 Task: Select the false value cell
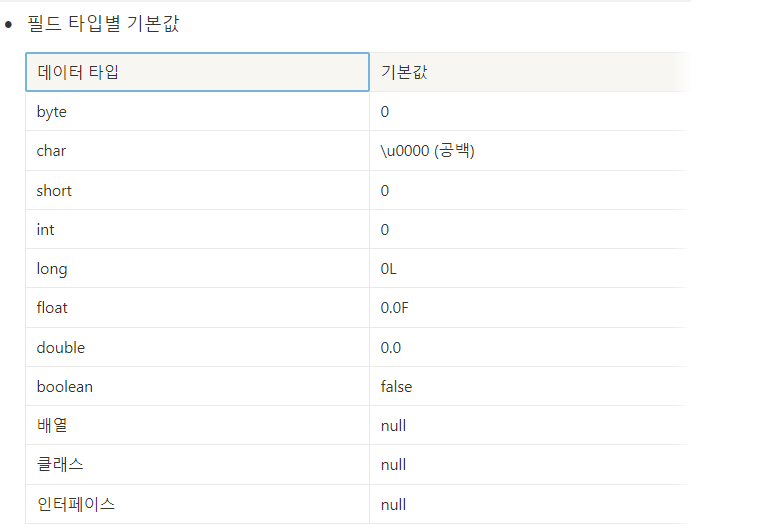[530, 386]
